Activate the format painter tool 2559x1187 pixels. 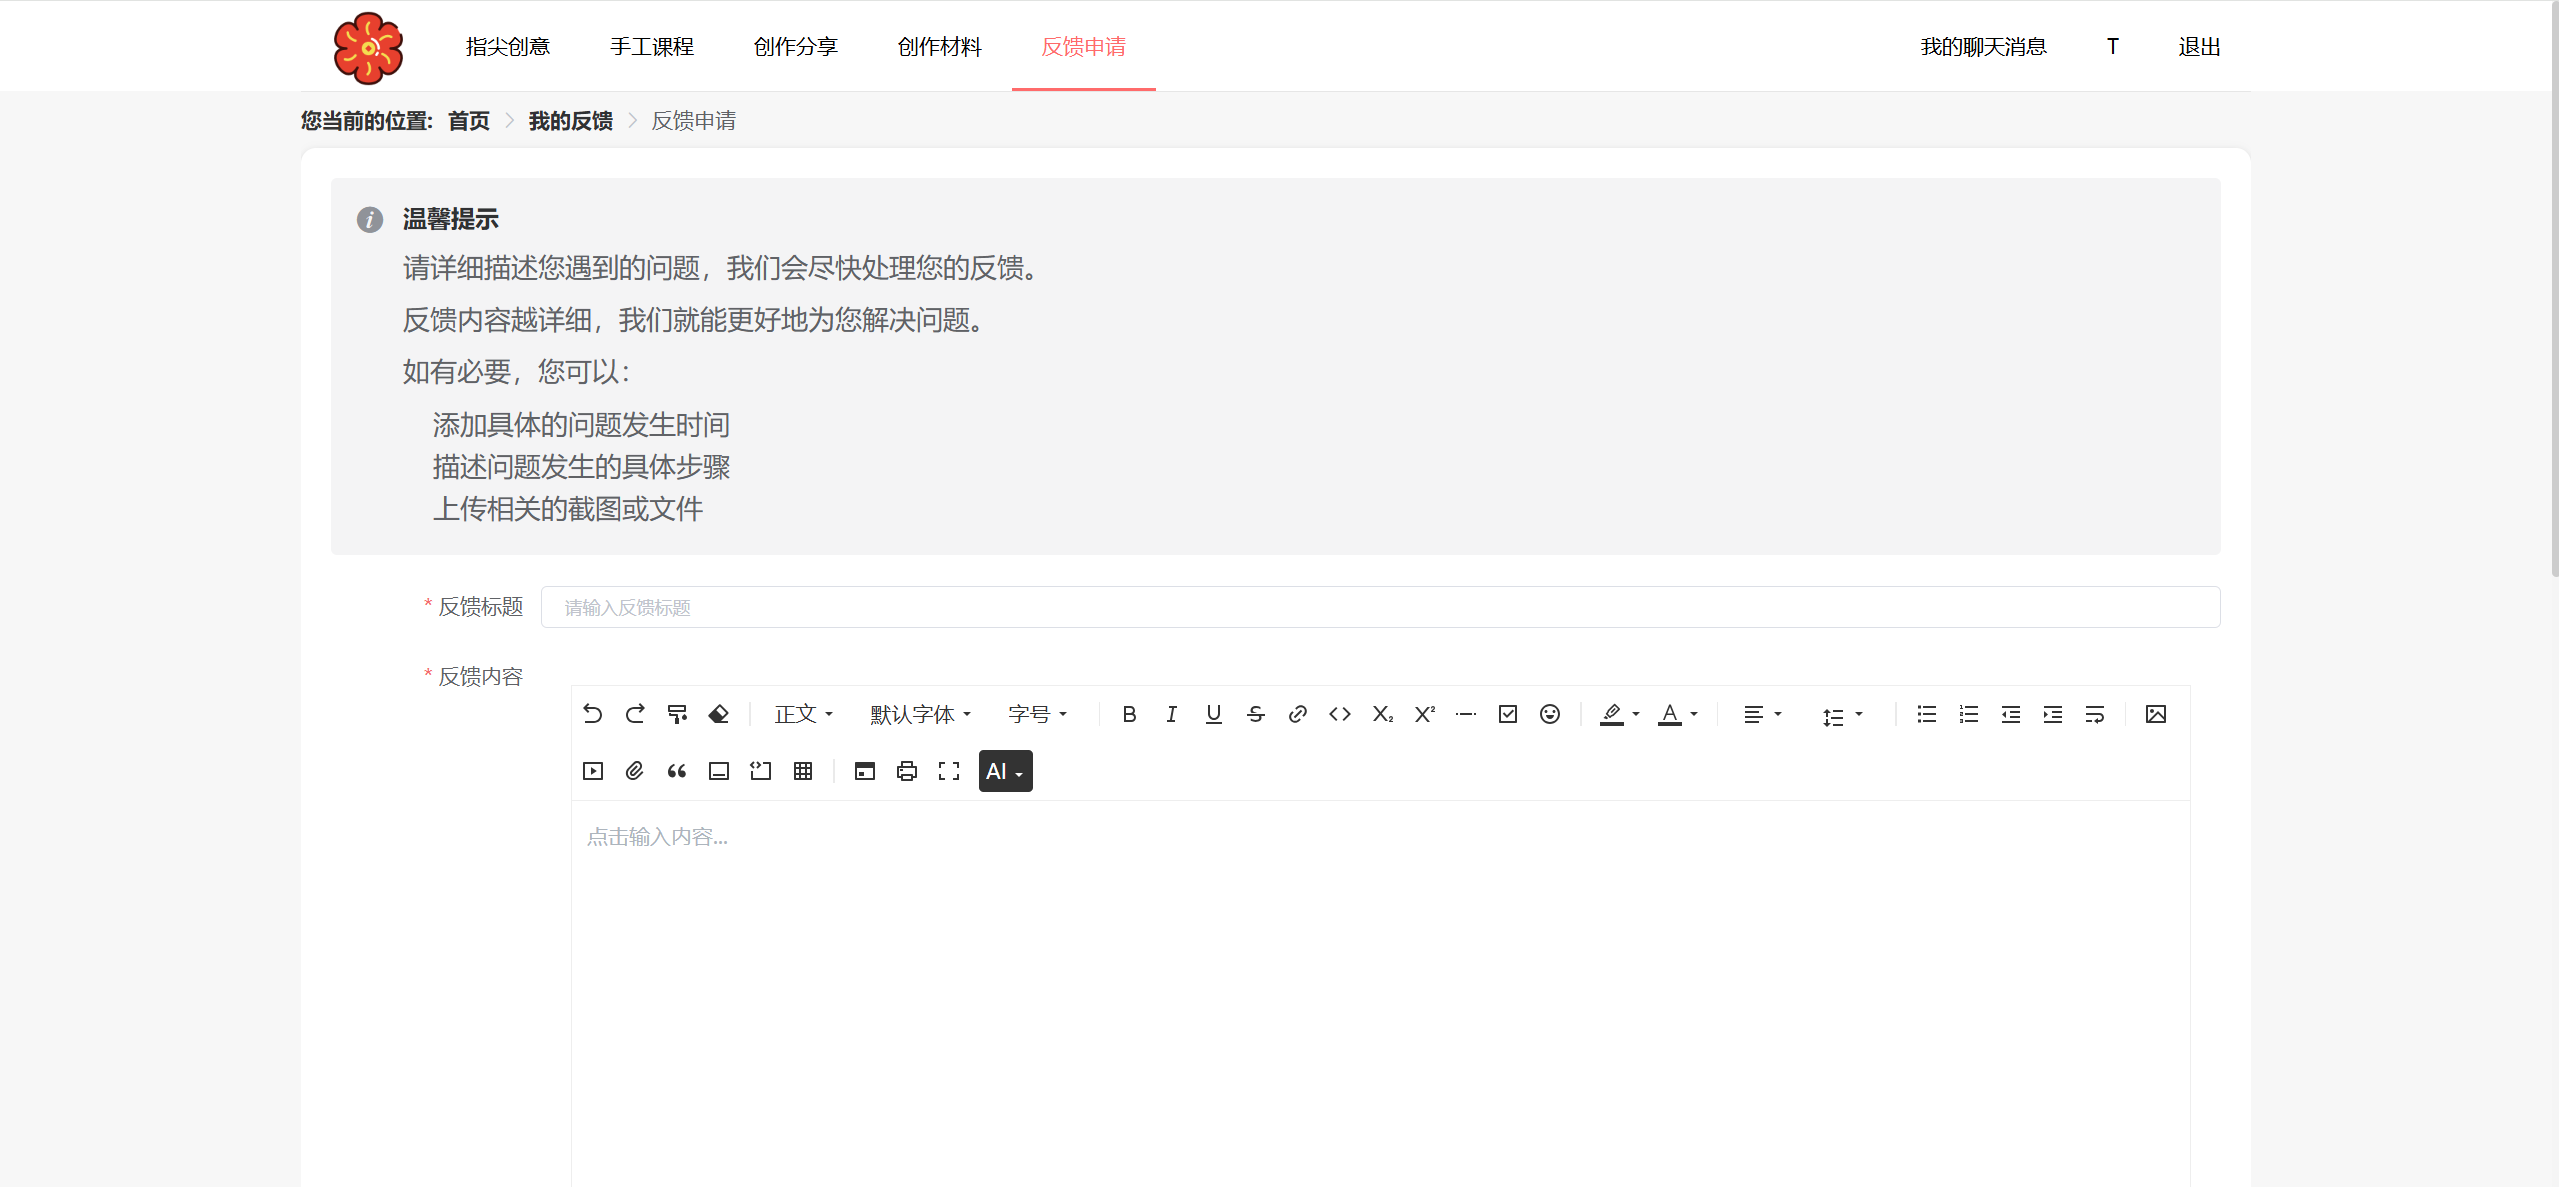pyautogui.click(x=677, y=714)
